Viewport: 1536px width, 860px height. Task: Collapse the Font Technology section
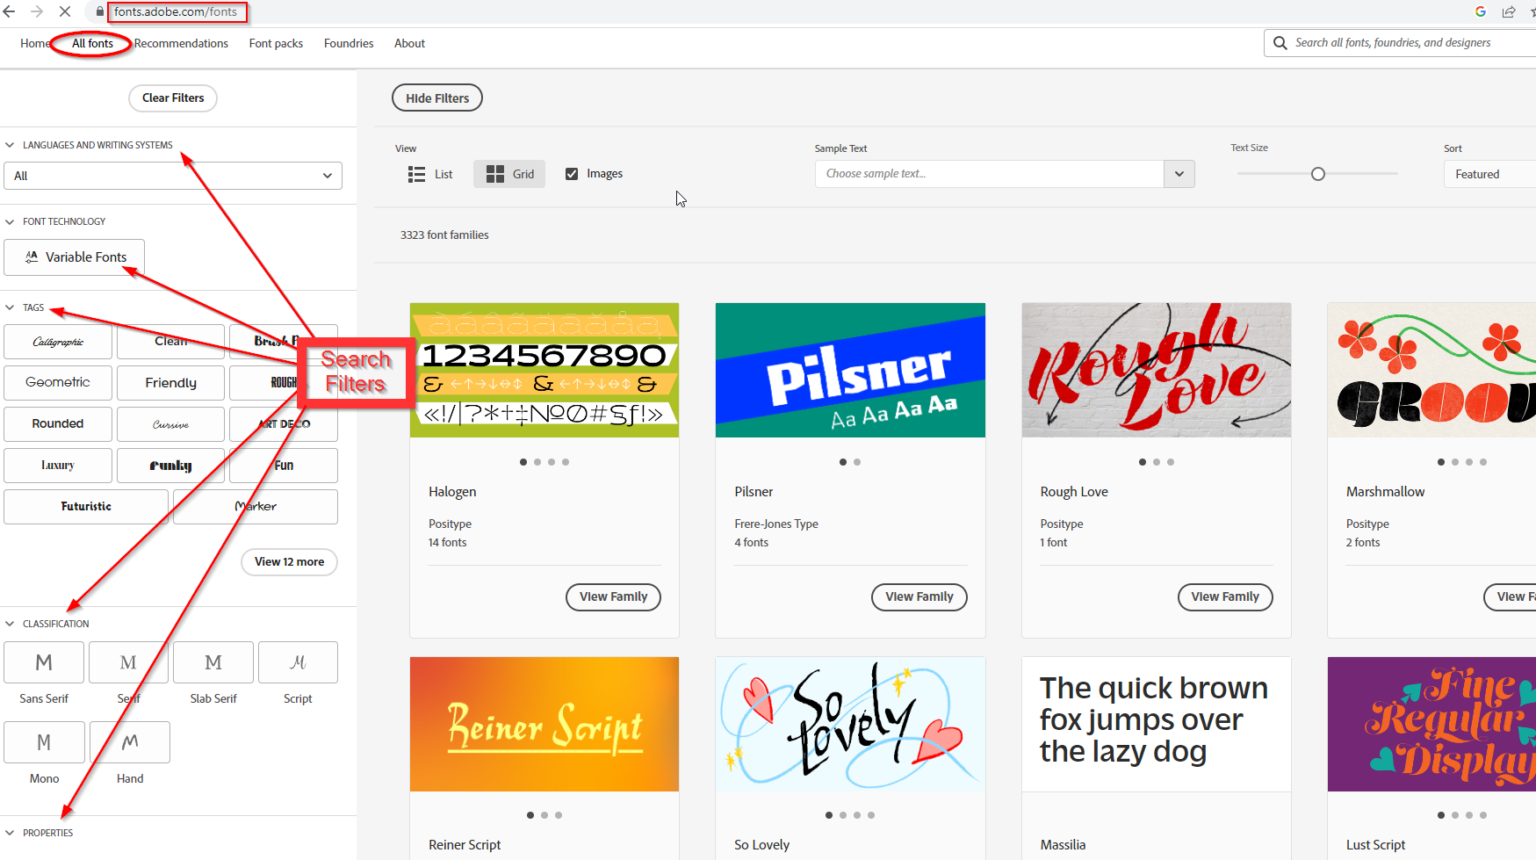coord(10,222)
